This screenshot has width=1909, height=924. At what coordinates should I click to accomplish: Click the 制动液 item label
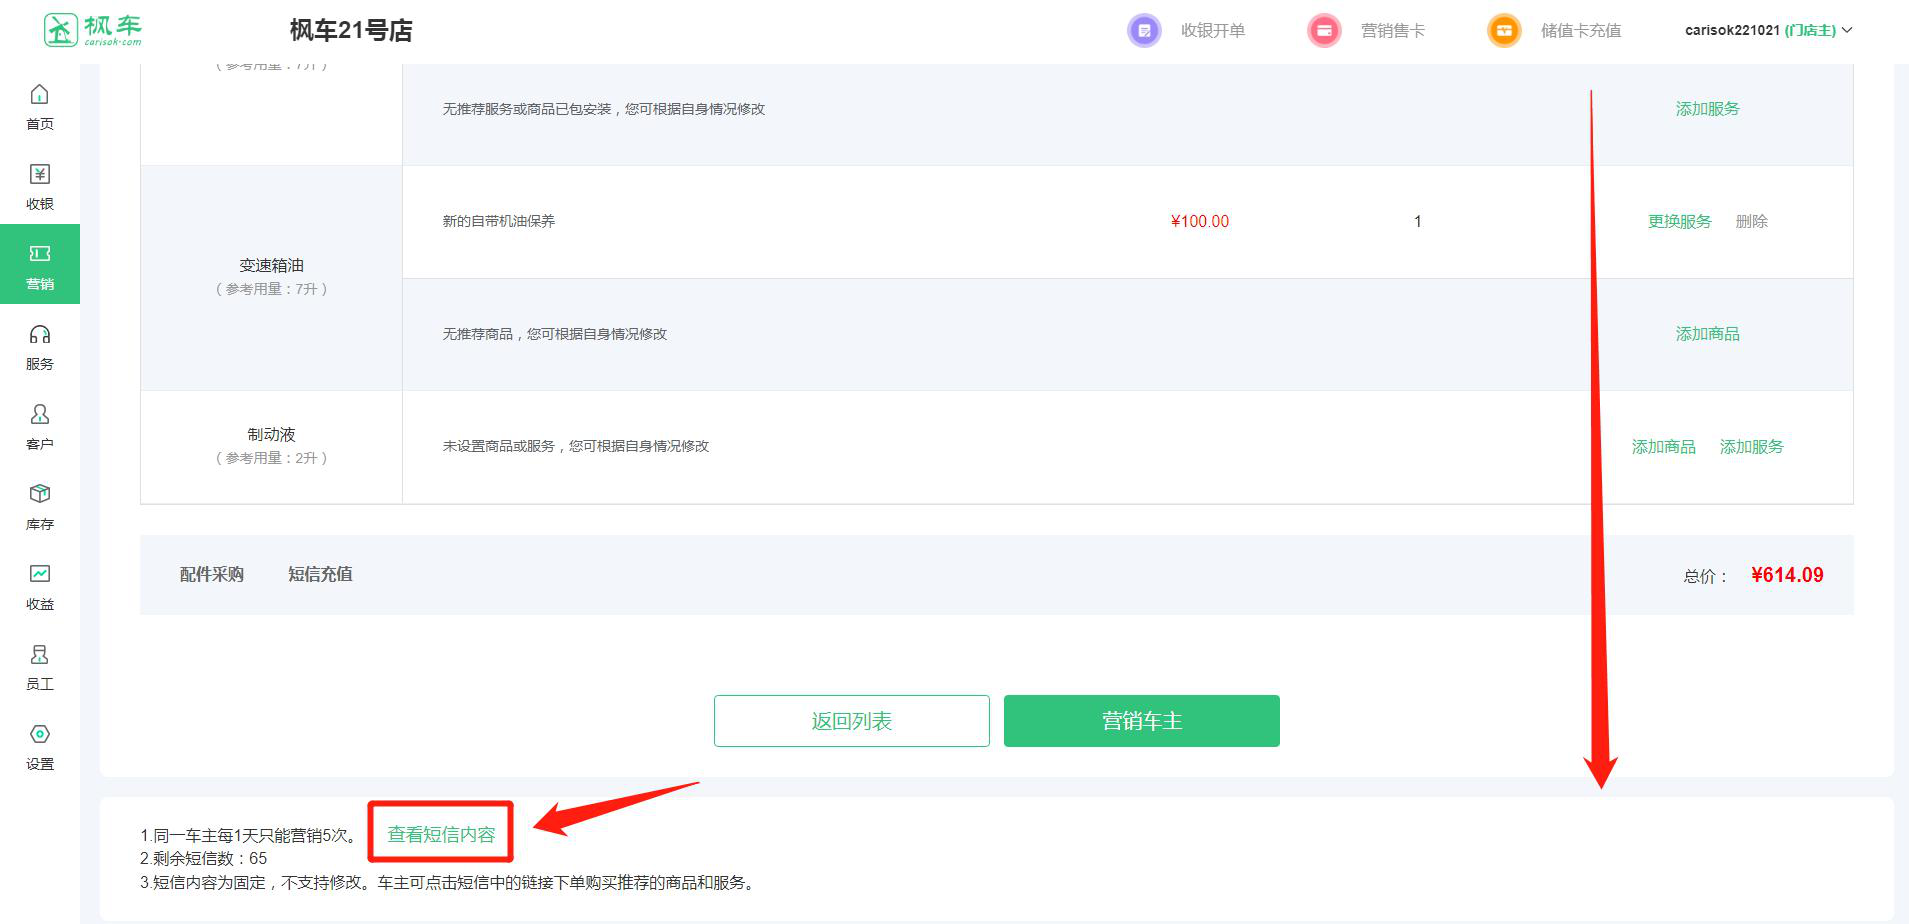tap(272, 435)
